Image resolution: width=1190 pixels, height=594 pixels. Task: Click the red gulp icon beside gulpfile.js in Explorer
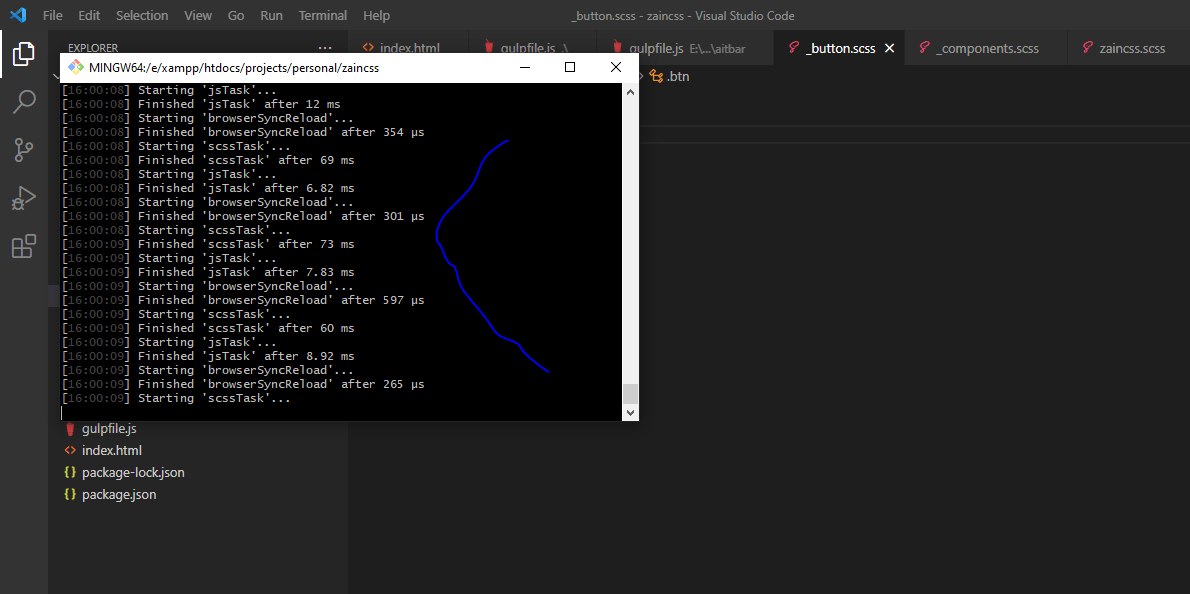[x=70, y=428]
